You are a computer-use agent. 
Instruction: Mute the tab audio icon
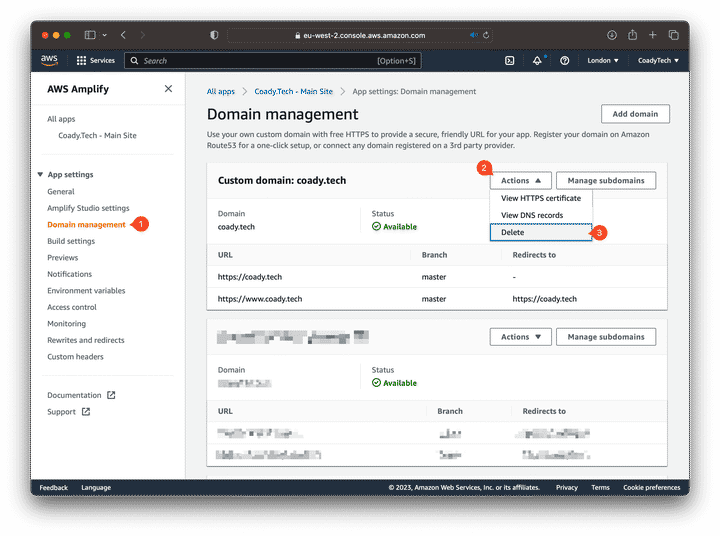(473, 35)
